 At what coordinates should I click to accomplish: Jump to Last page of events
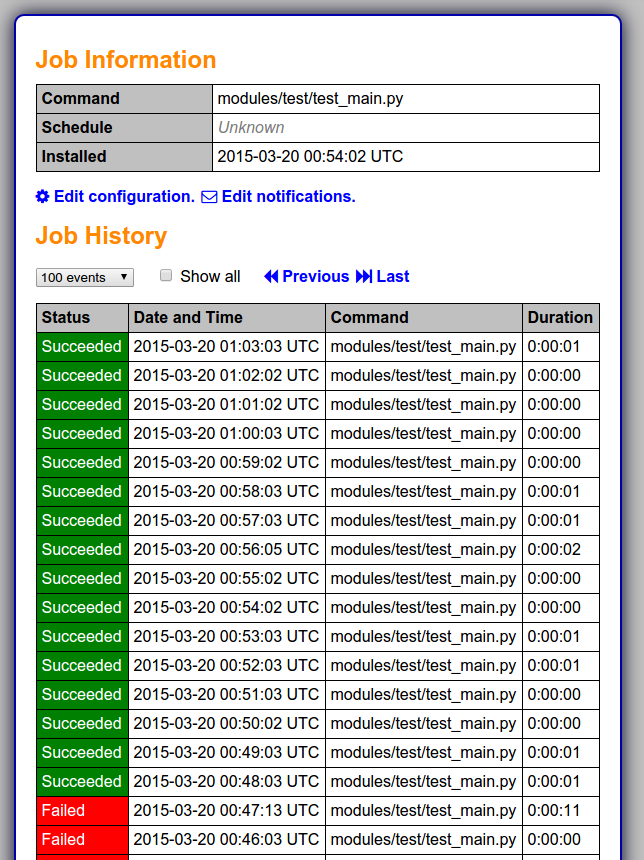pyautogui.click(x=393, y=276)
